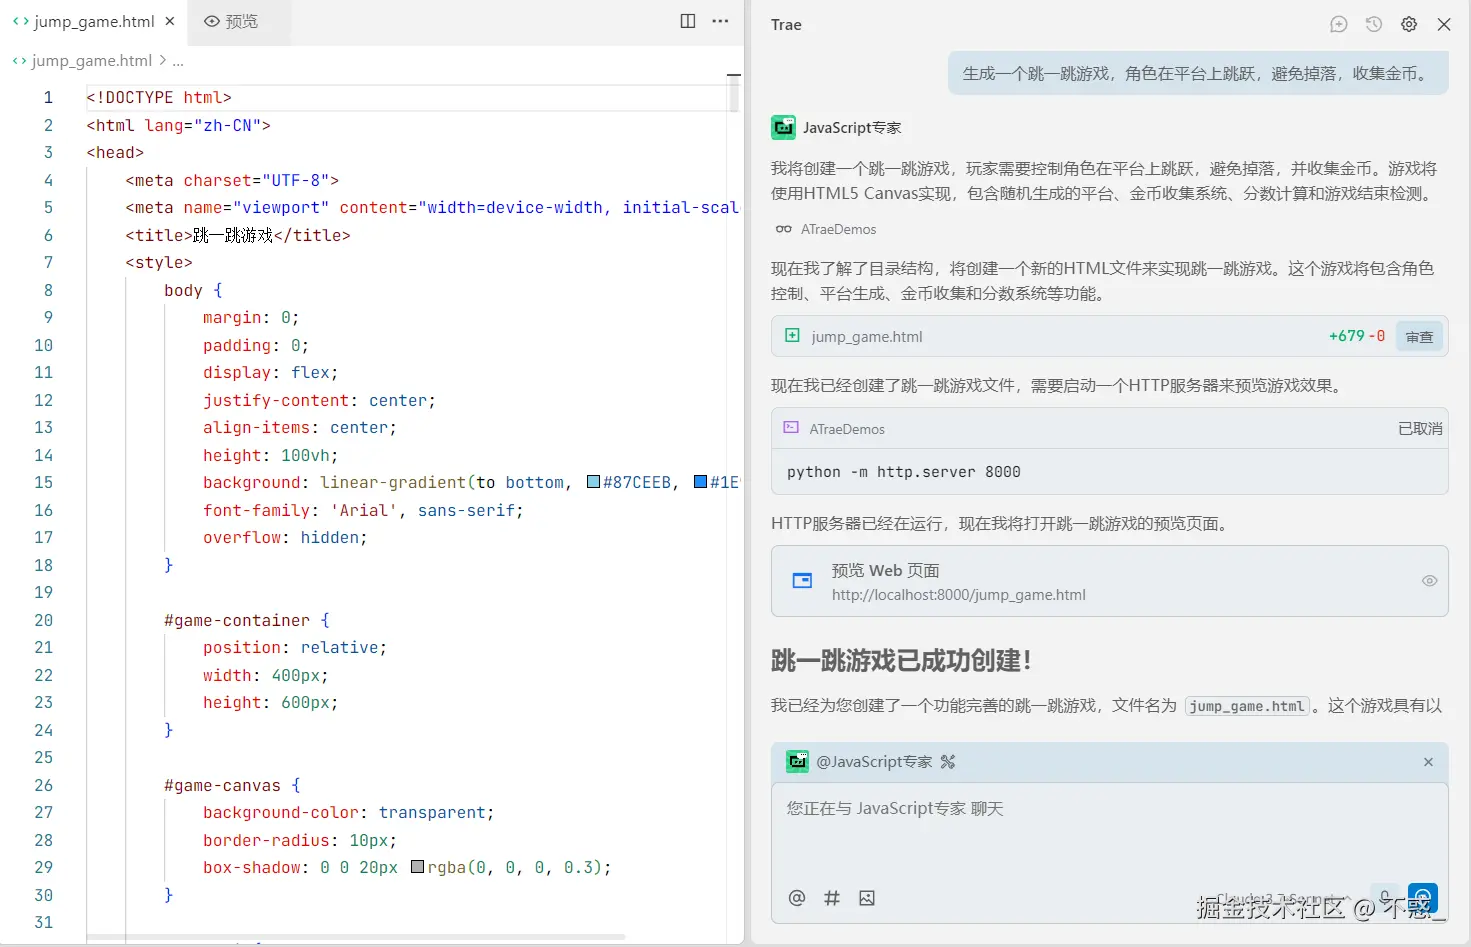Click the 审查 review button
The image size is (1471, 947).
pyautogui.click(x=1419, y=337)
